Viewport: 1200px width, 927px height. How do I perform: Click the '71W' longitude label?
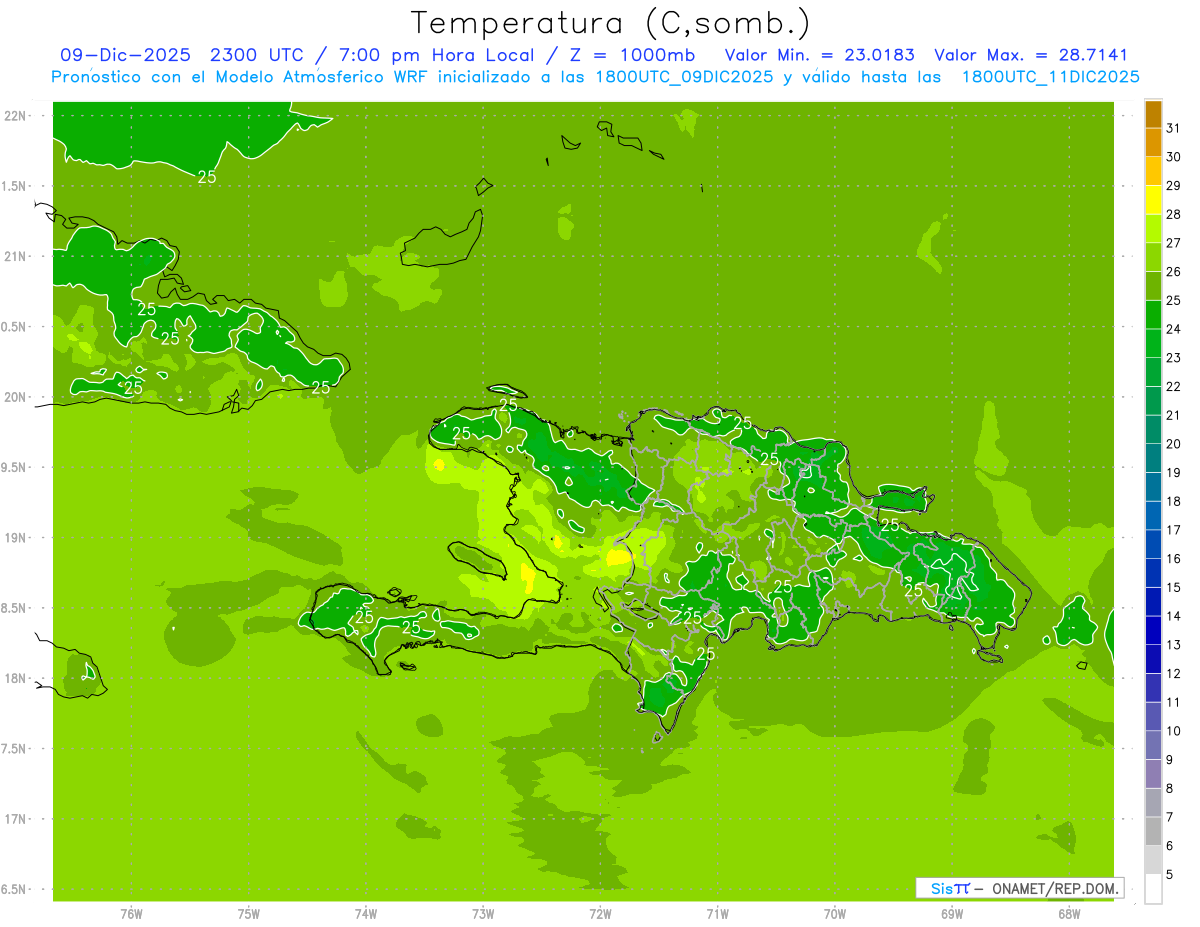click(717, 914)
